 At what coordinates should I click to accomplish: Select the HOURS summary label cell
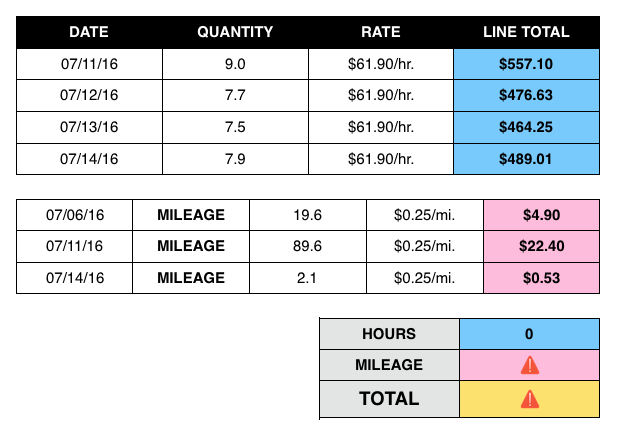(x=388, y=334)
